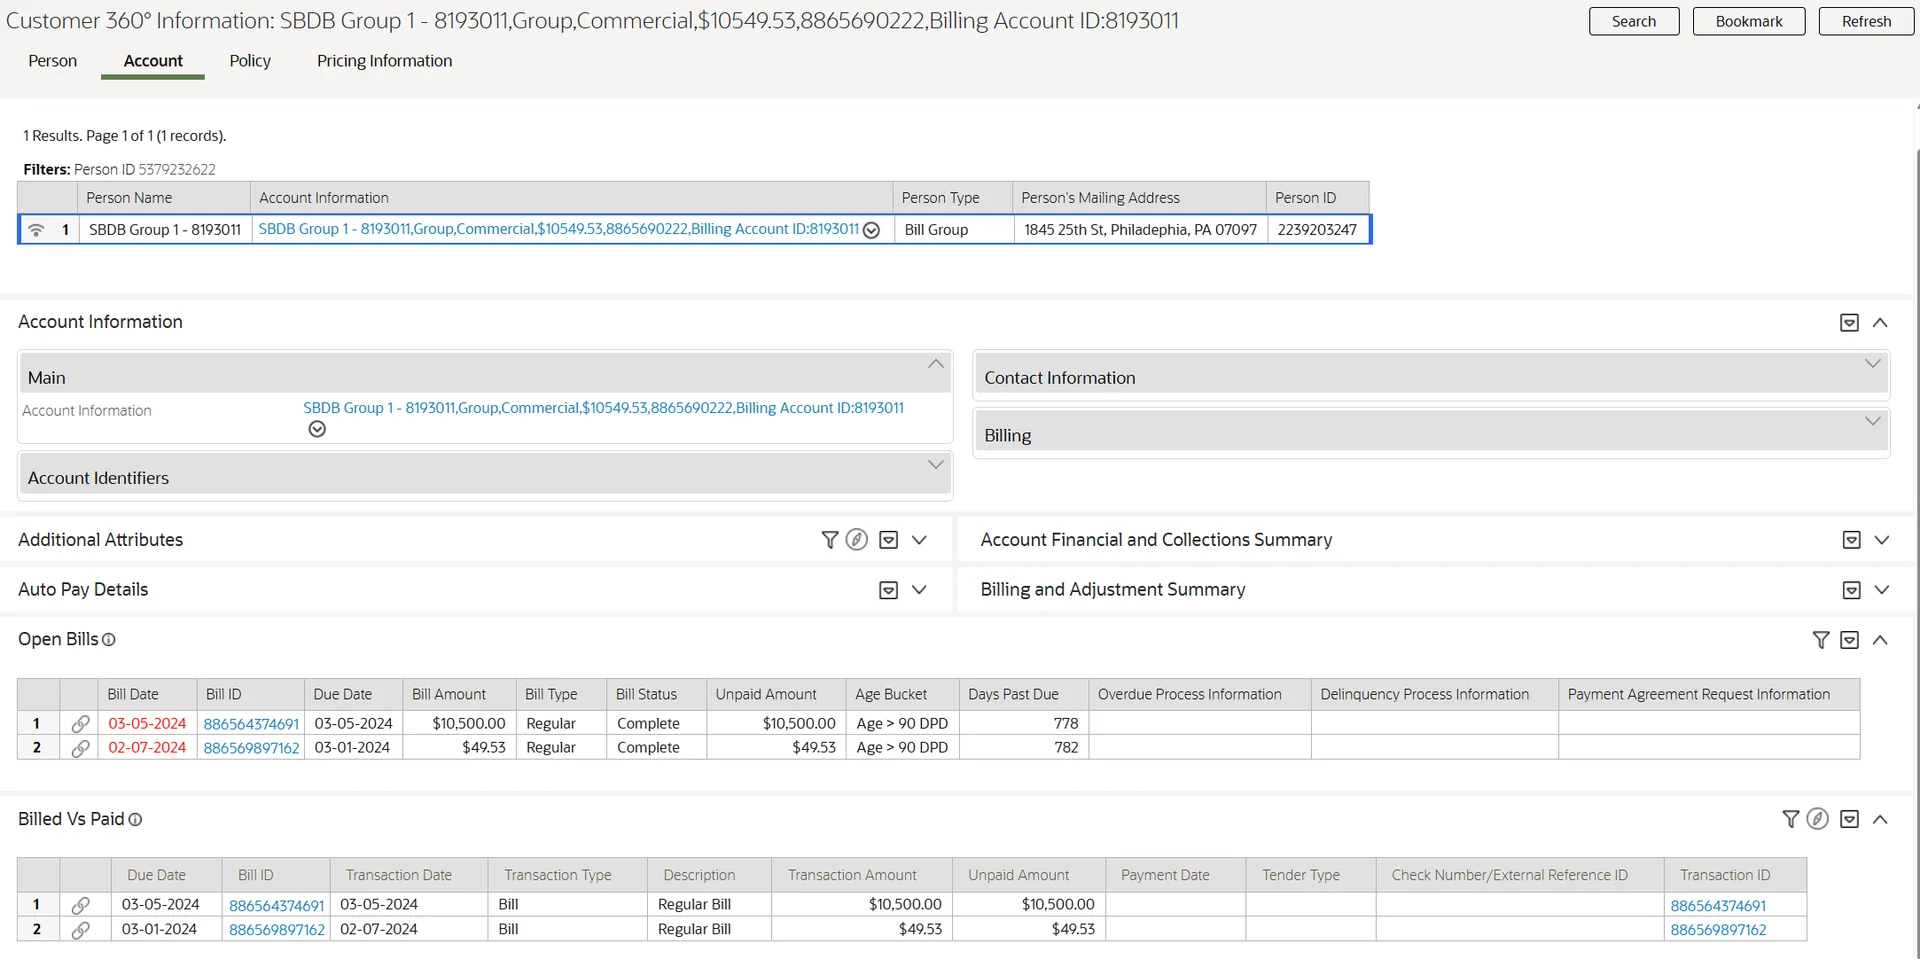Expand the Account Identifiers section
Image resolution: width=1920 pixels, height=959 pixels.
tap(935, 465)
